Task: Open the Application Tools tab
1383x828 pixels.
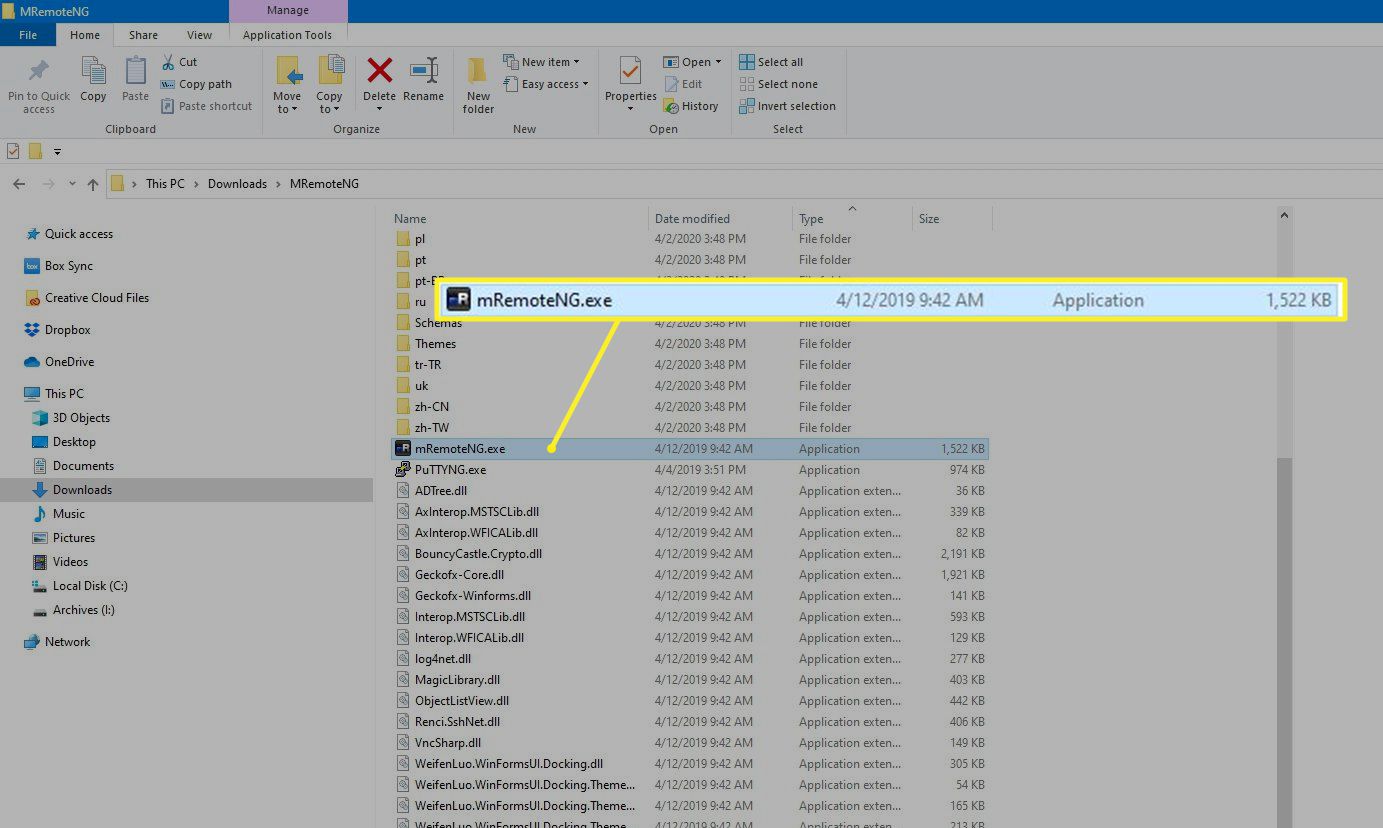Action: [x=287, y=35]
